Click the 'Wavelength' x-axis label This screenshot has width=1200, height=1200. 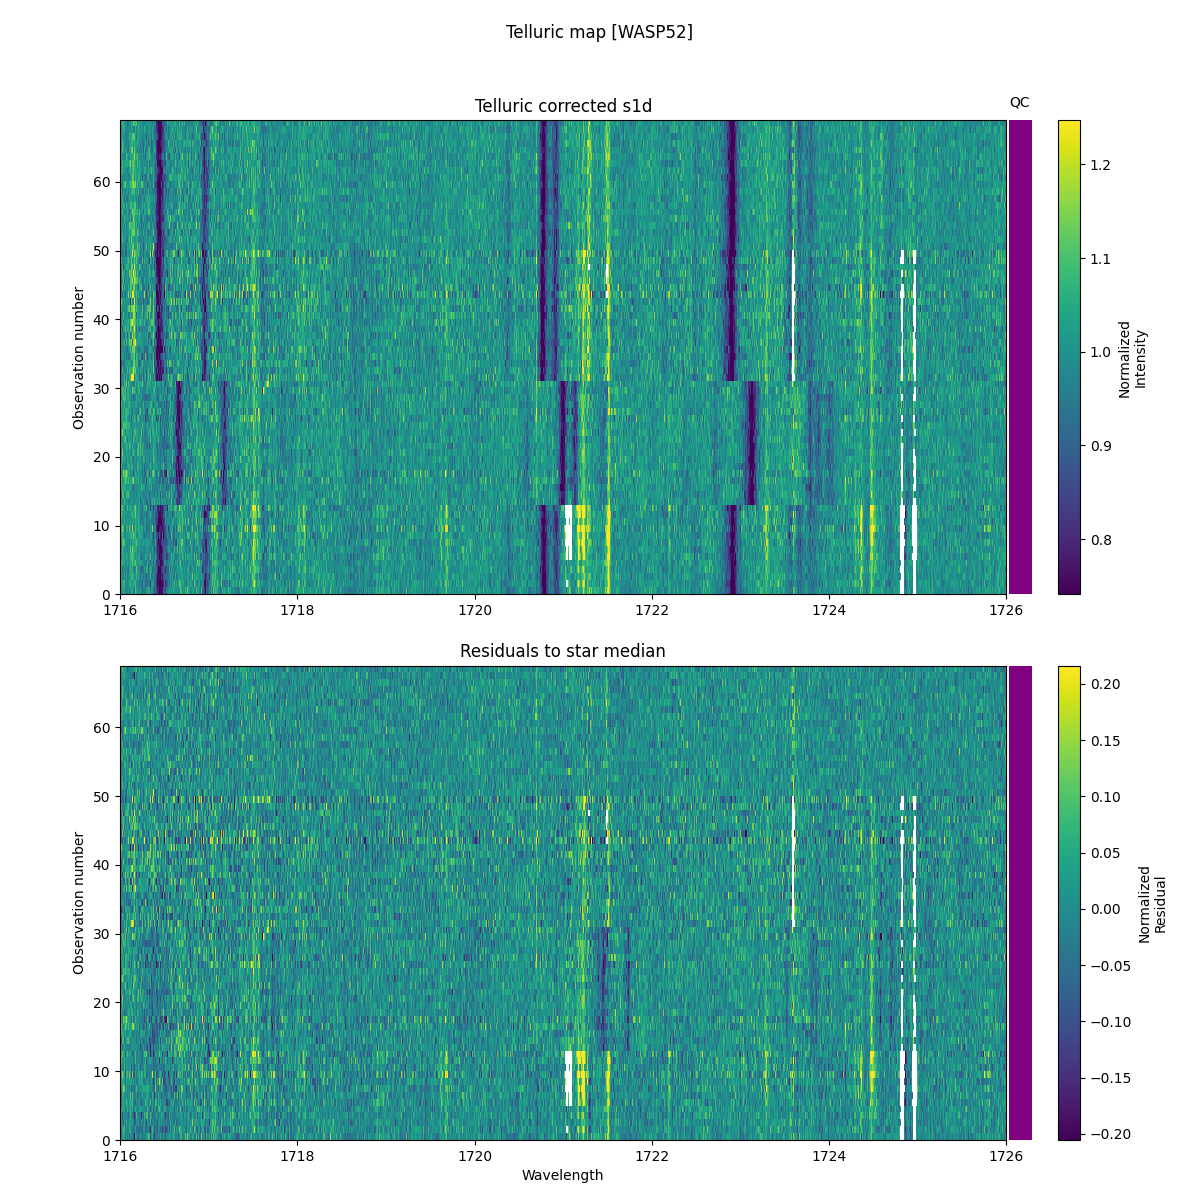562,1175
